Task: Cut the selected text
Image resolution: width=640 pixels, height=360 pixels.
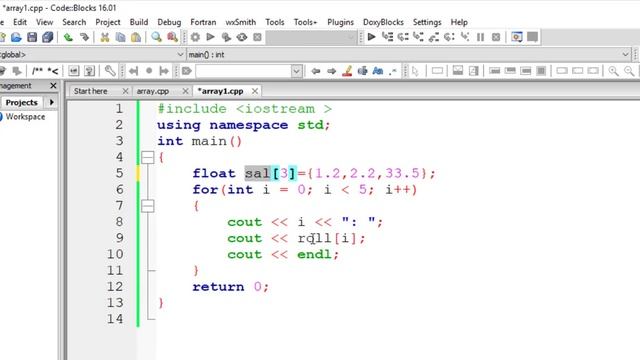Action: pyautogui.click(x=105, y=38)
